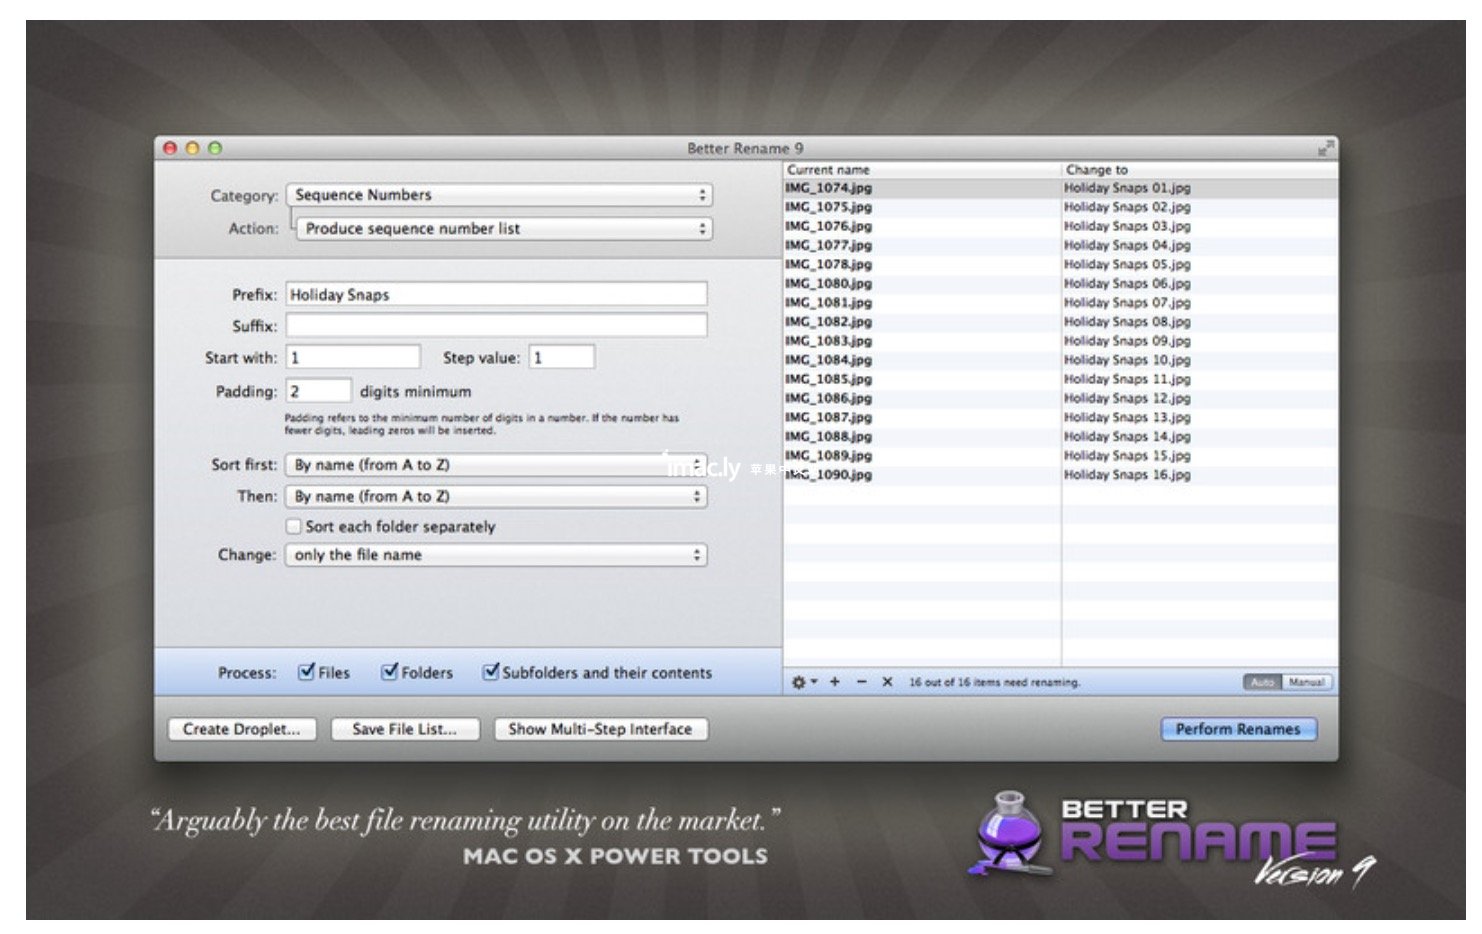This screenshot has width=1482, height=934.
Task: Click new name Holiday Snaps 14.jpg
Action: (1127, 436)
